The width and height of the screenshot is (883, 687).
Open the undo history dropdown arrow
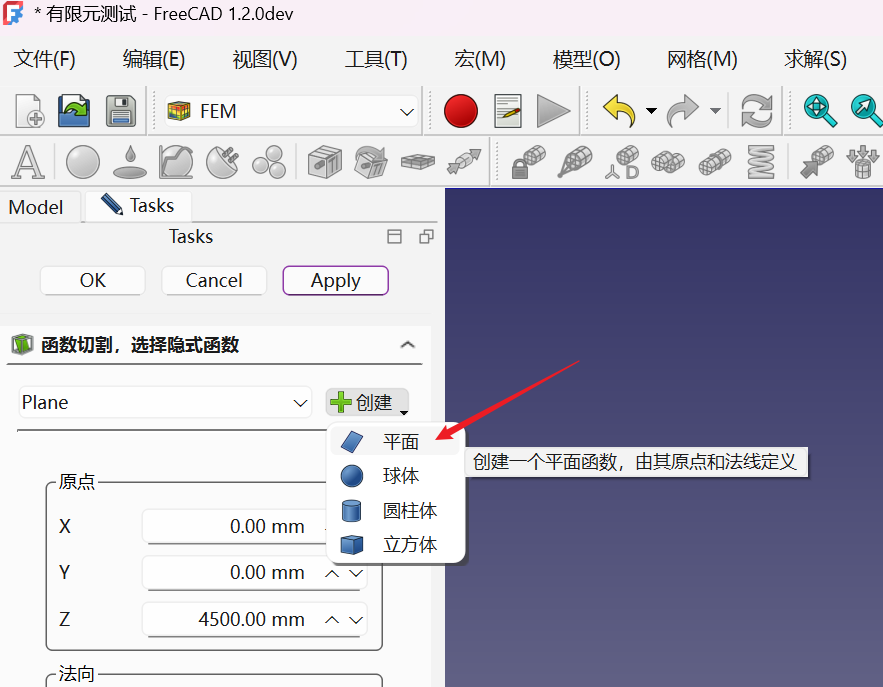[651, 111]
